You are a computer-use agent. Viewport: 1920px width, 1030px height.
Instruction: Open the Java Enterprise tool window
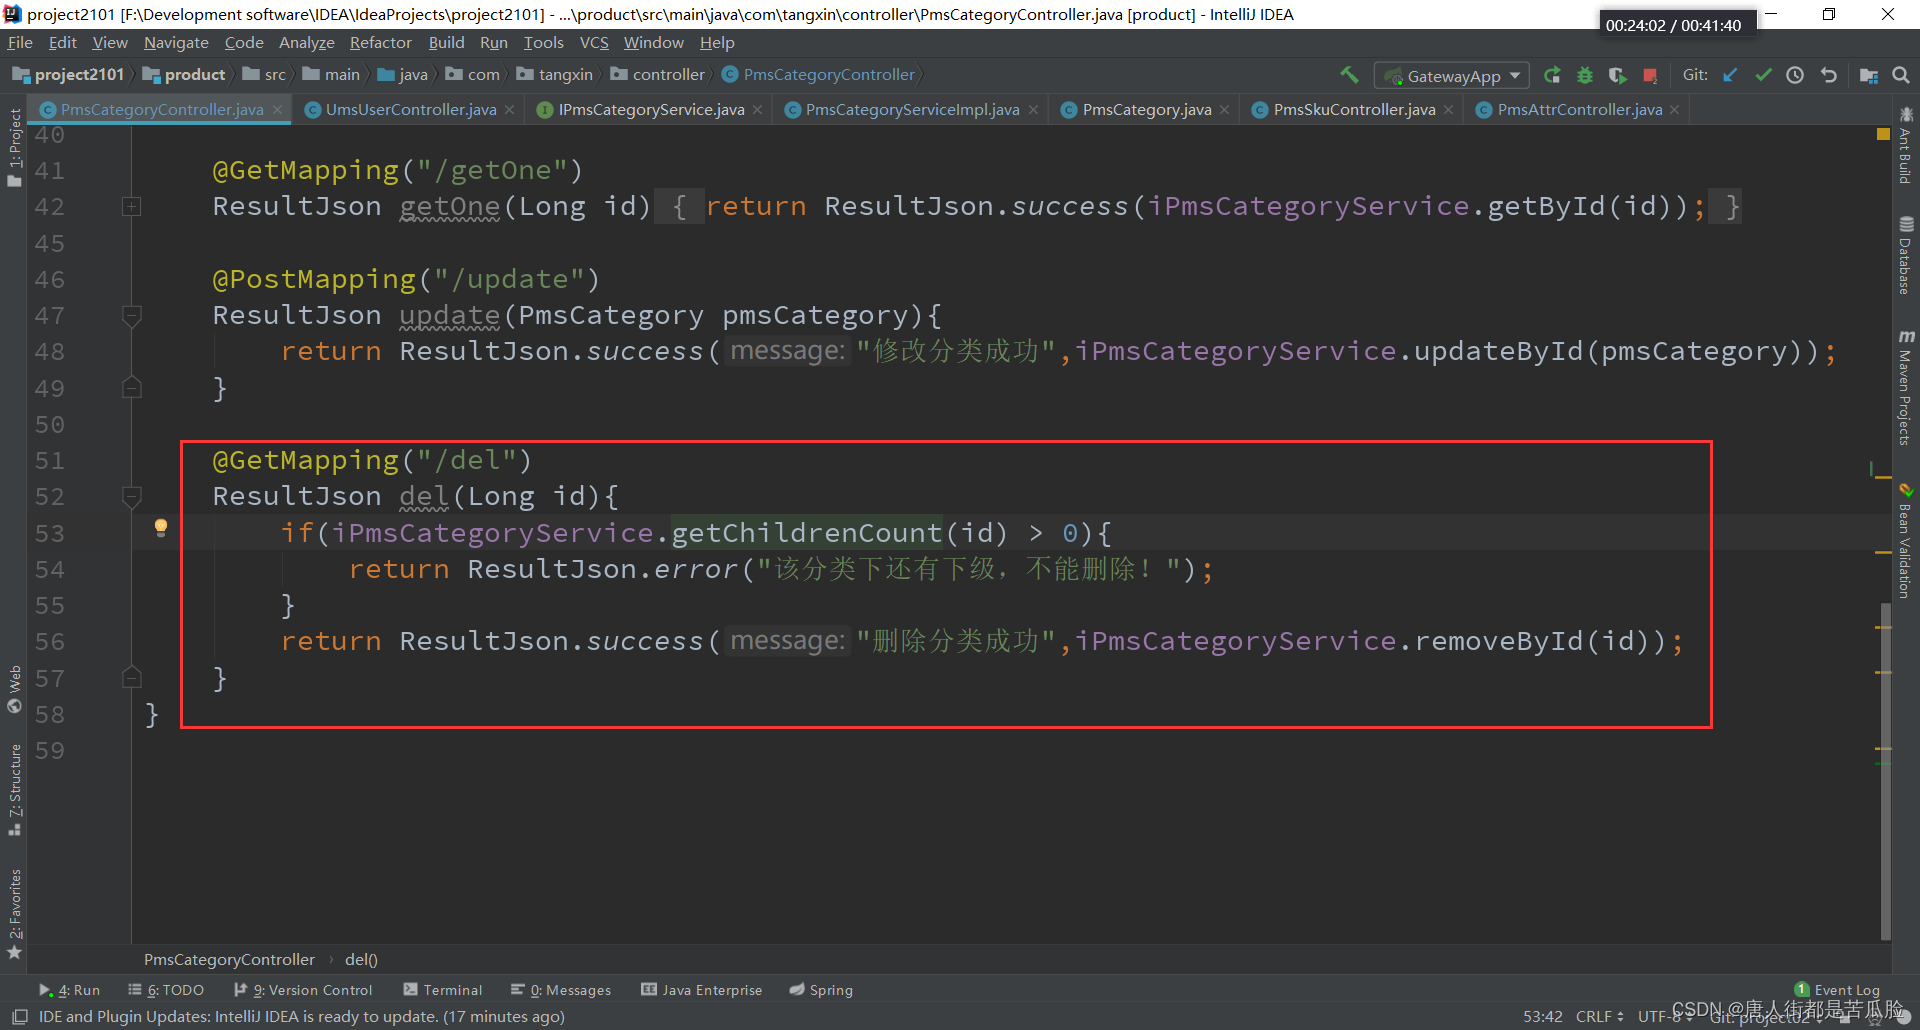[x=702, y=990]
